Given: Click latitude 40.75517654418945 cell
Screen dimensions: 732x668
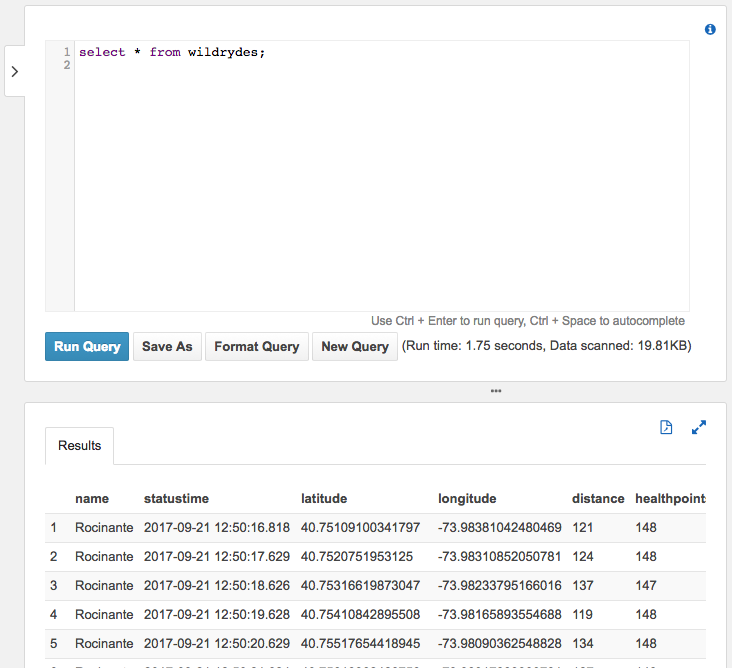Looking at the screenshot, I should (x=360, y=643).
